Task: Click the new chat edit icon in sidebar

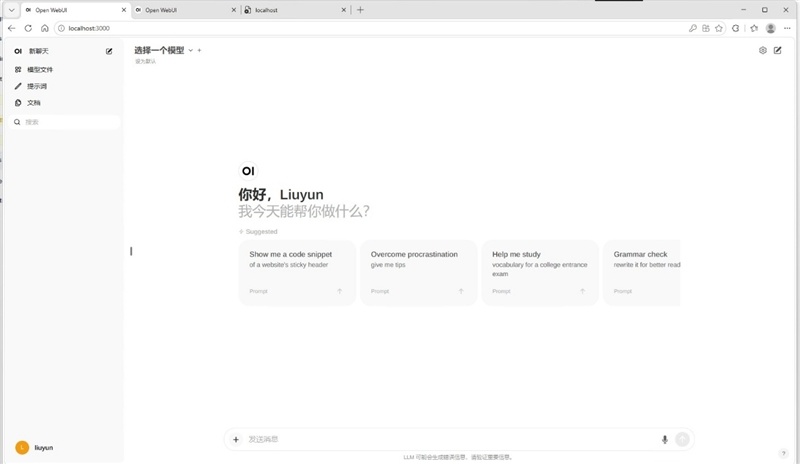Action: click(x=109, y=51)
